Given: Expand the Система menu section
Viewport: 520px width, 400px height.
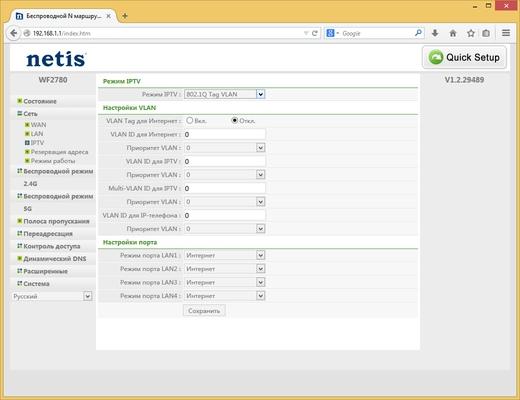Looking at the screenshot, I should point(36,284).
